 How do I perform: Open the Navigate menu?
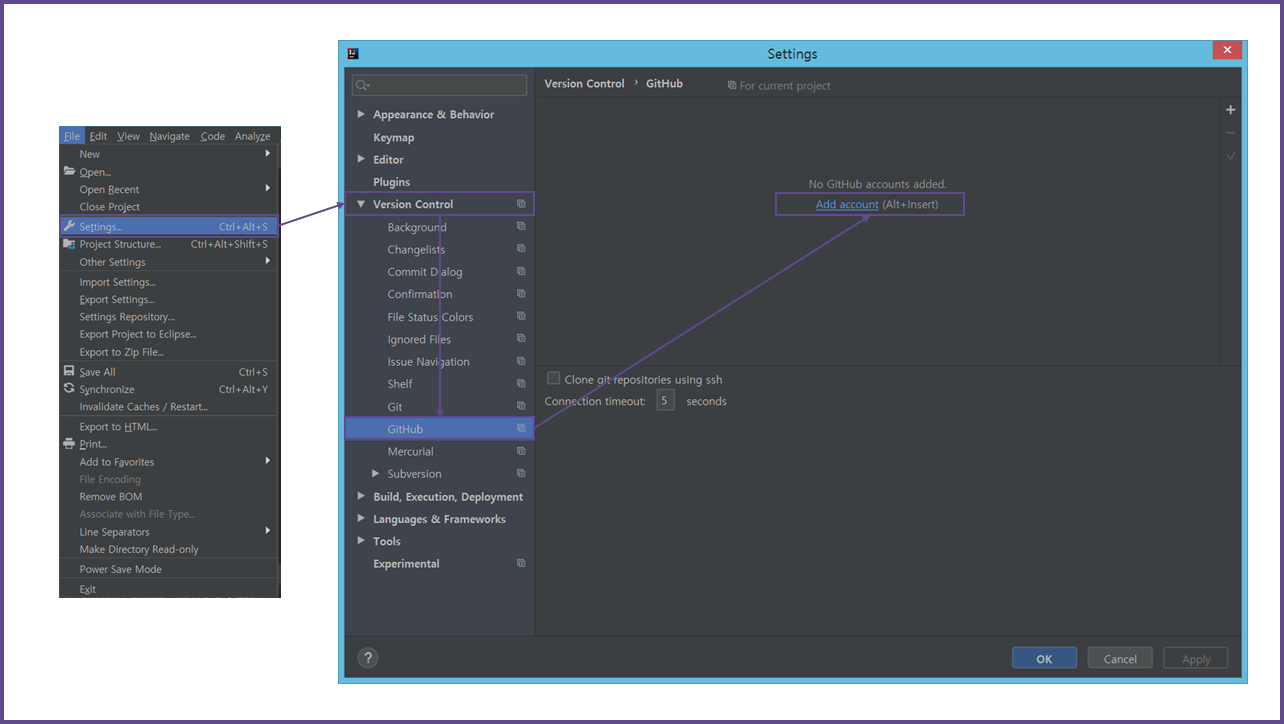(170, 136)
